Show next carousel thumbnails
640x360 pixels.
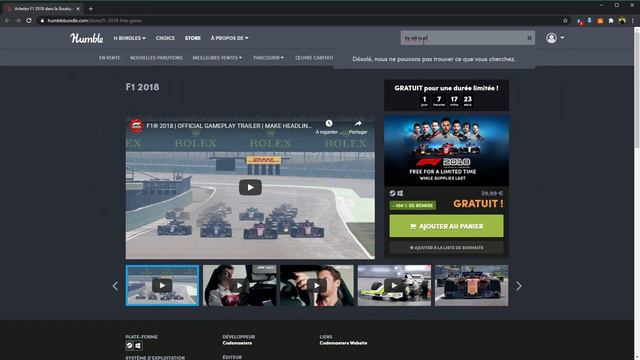[x=518, y=286]
